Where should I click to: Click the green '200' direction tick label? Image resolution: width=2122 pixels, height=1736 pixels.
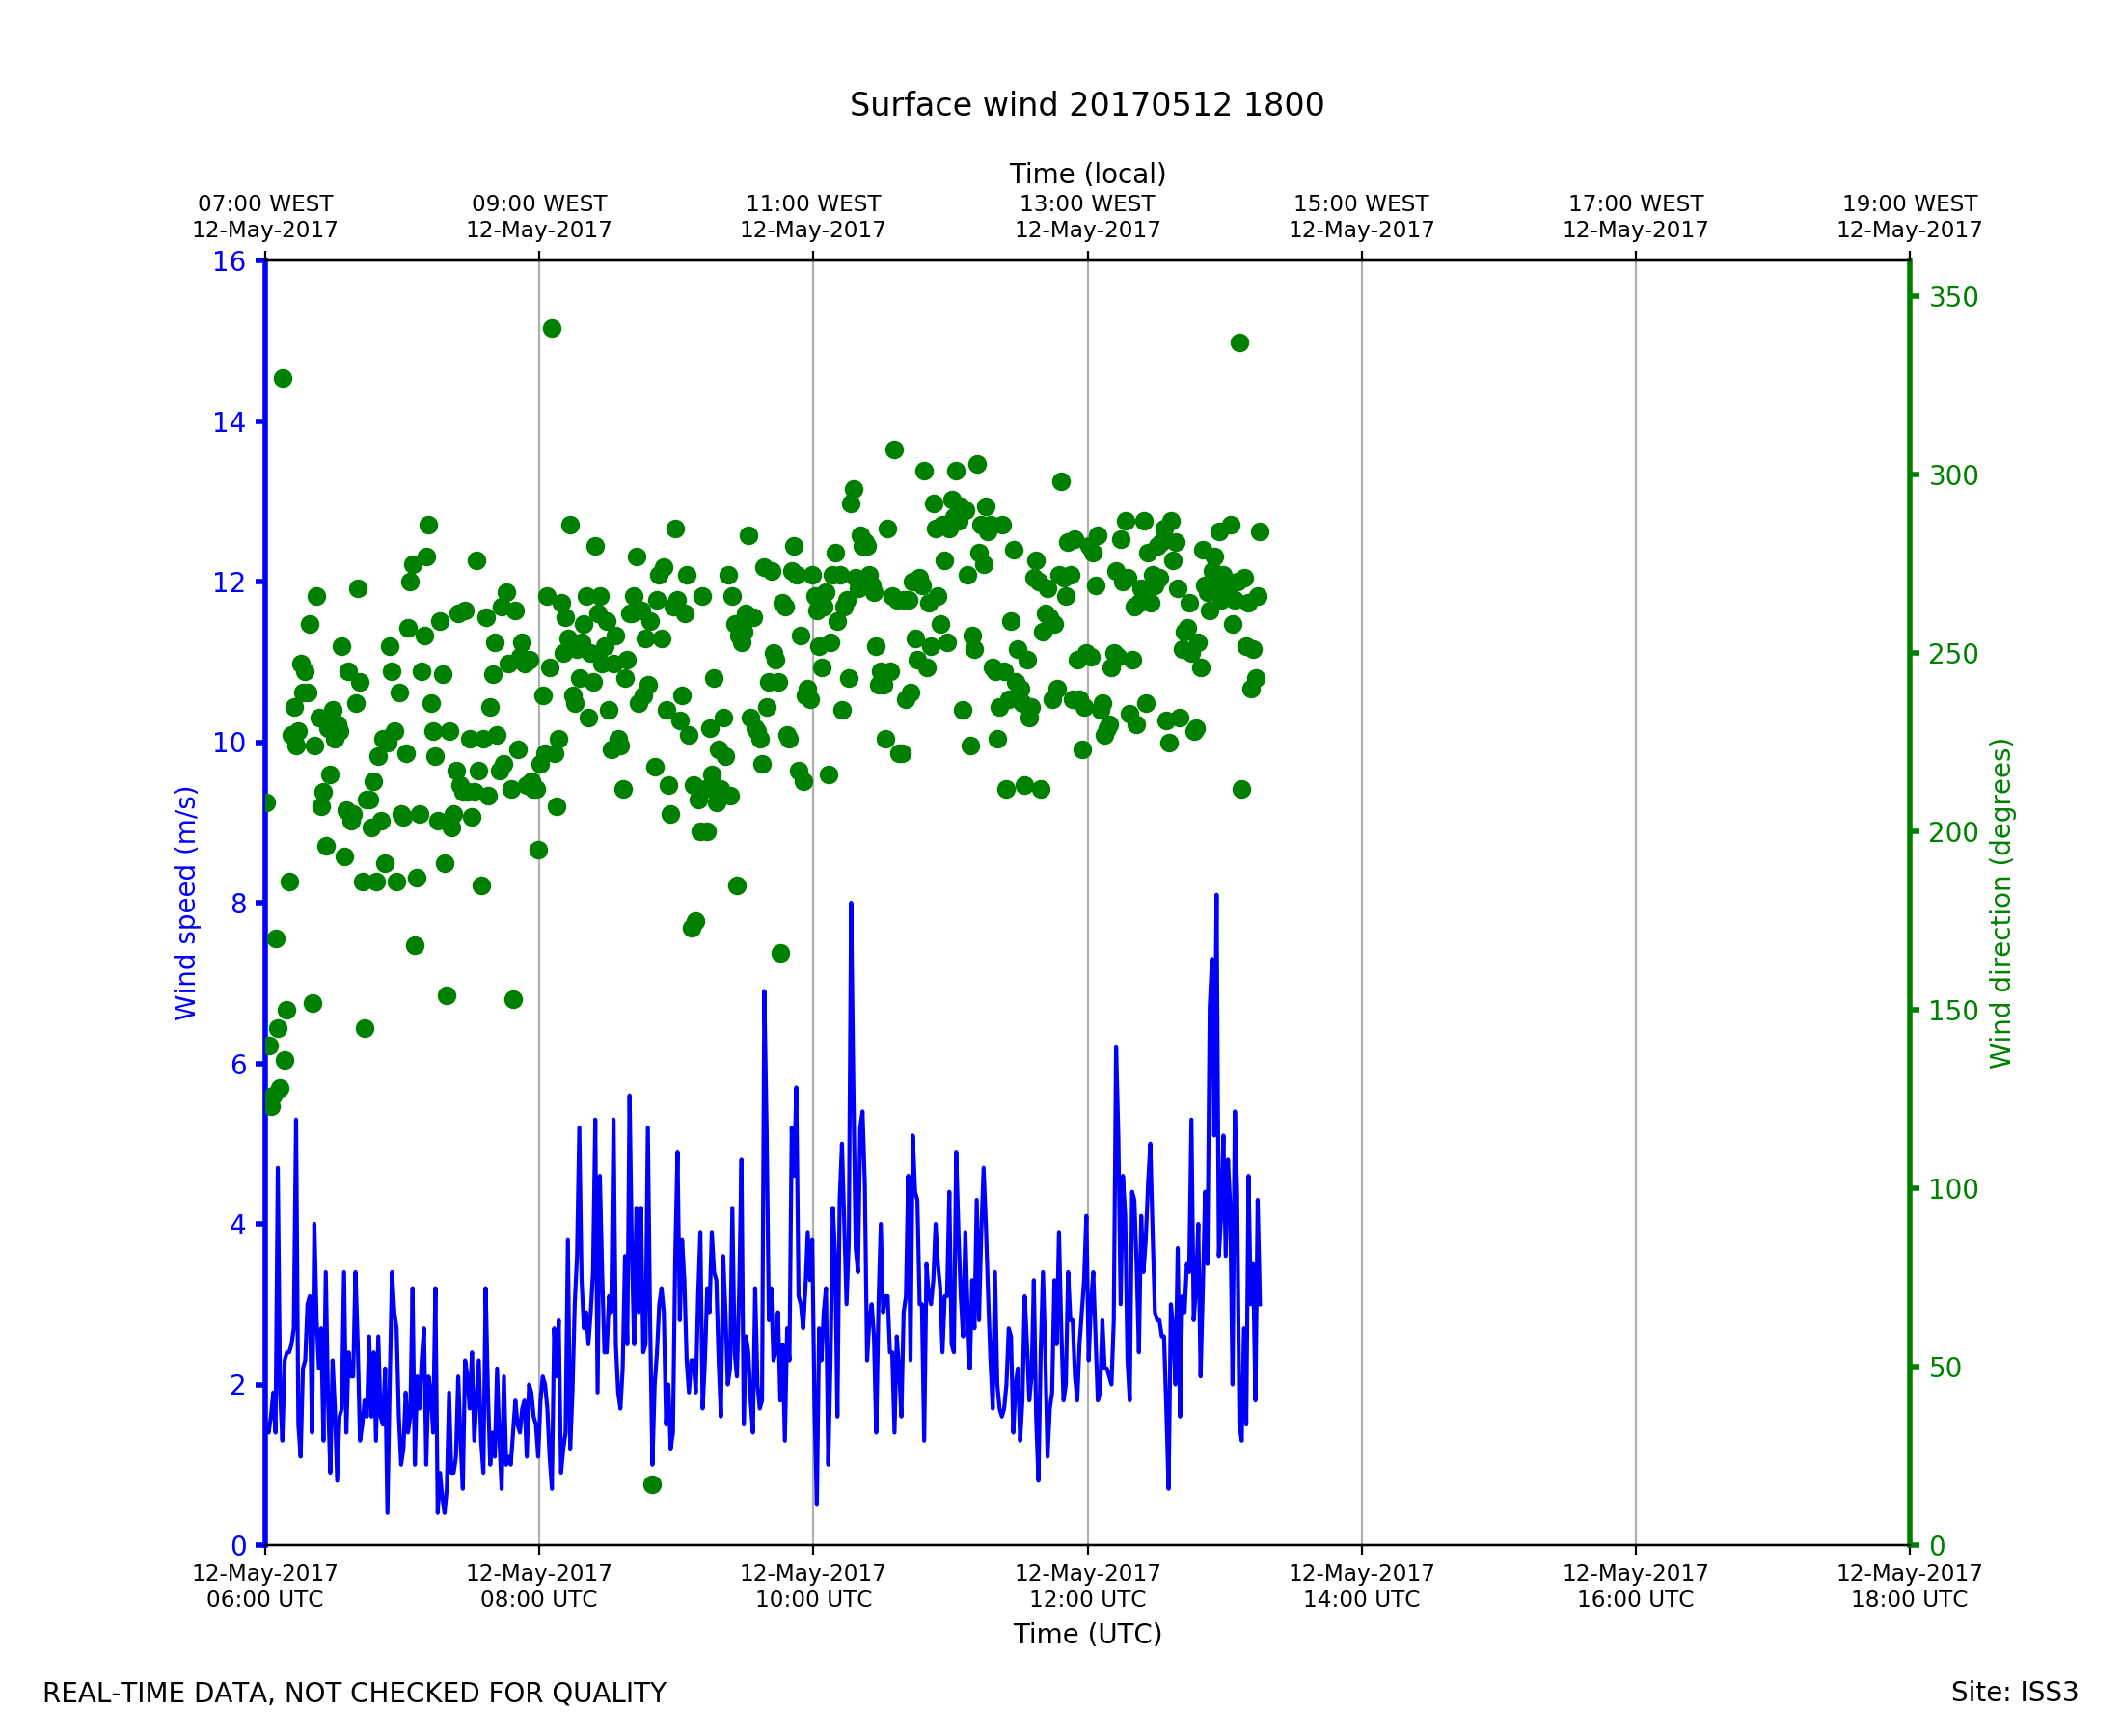[x=1953, y=832]
